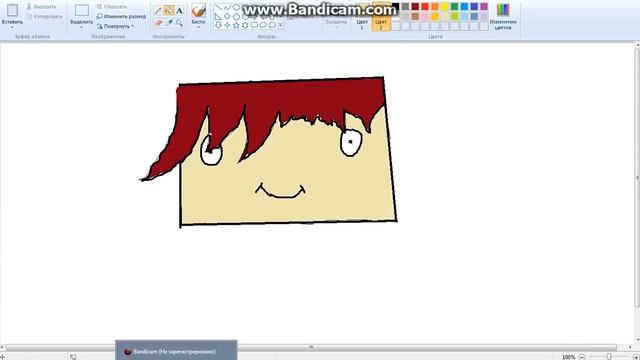Click the zoom out minus button

[x=582, y=357]
